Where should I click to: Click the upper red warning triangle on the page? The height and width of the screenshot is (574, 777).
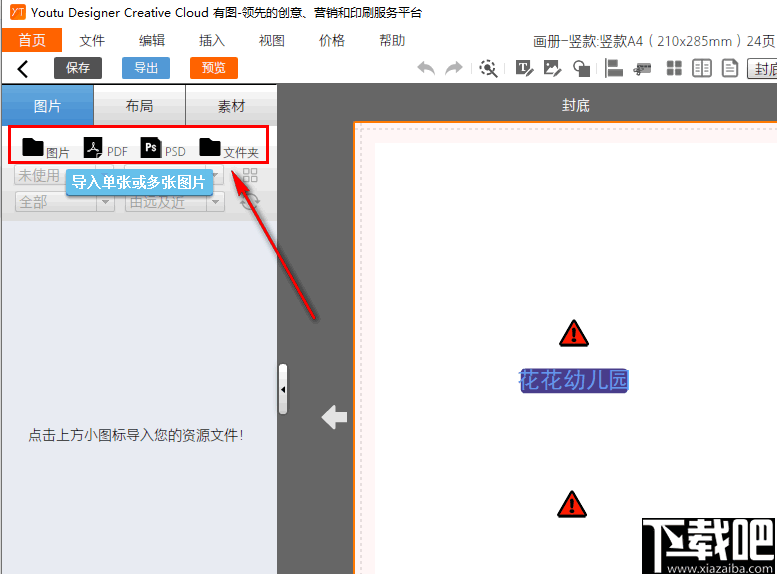tap(574, 333)
